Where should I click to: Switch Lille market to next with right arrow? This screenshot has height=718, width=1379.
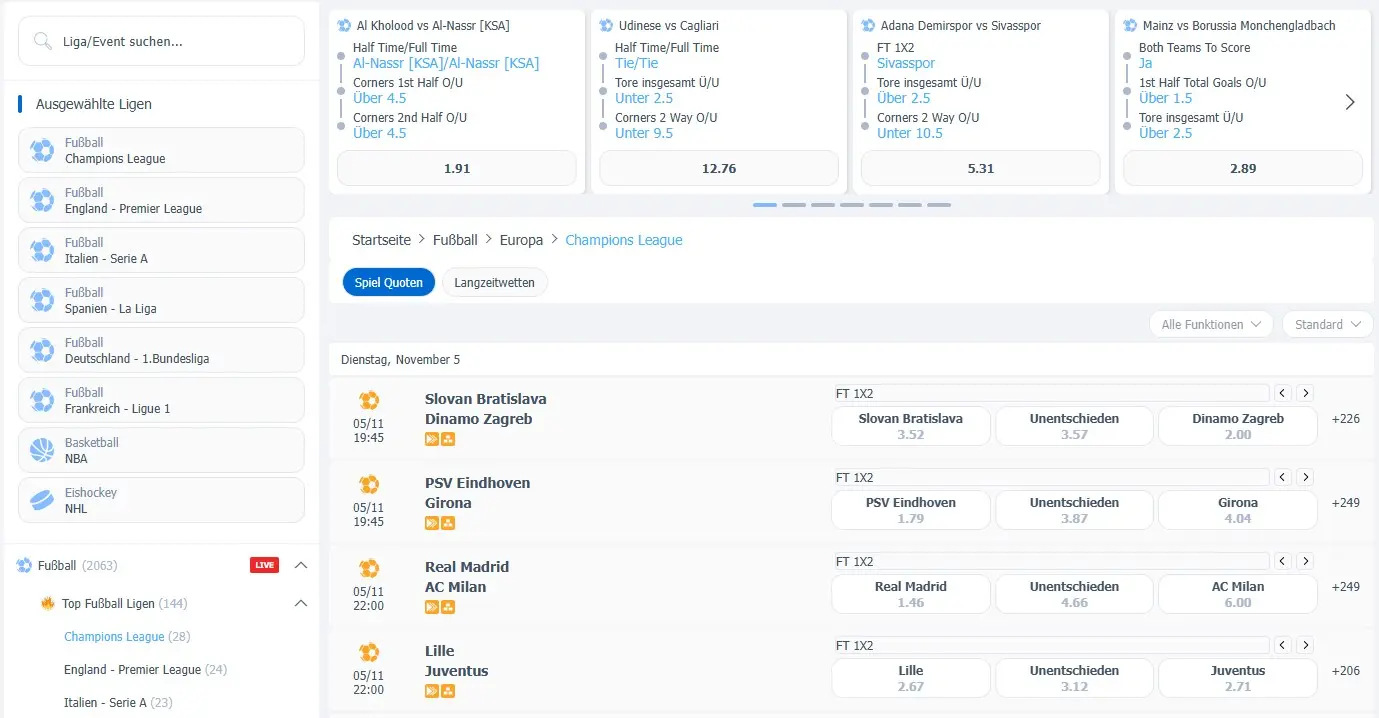pyautogui.click(x=1305, y=645)
